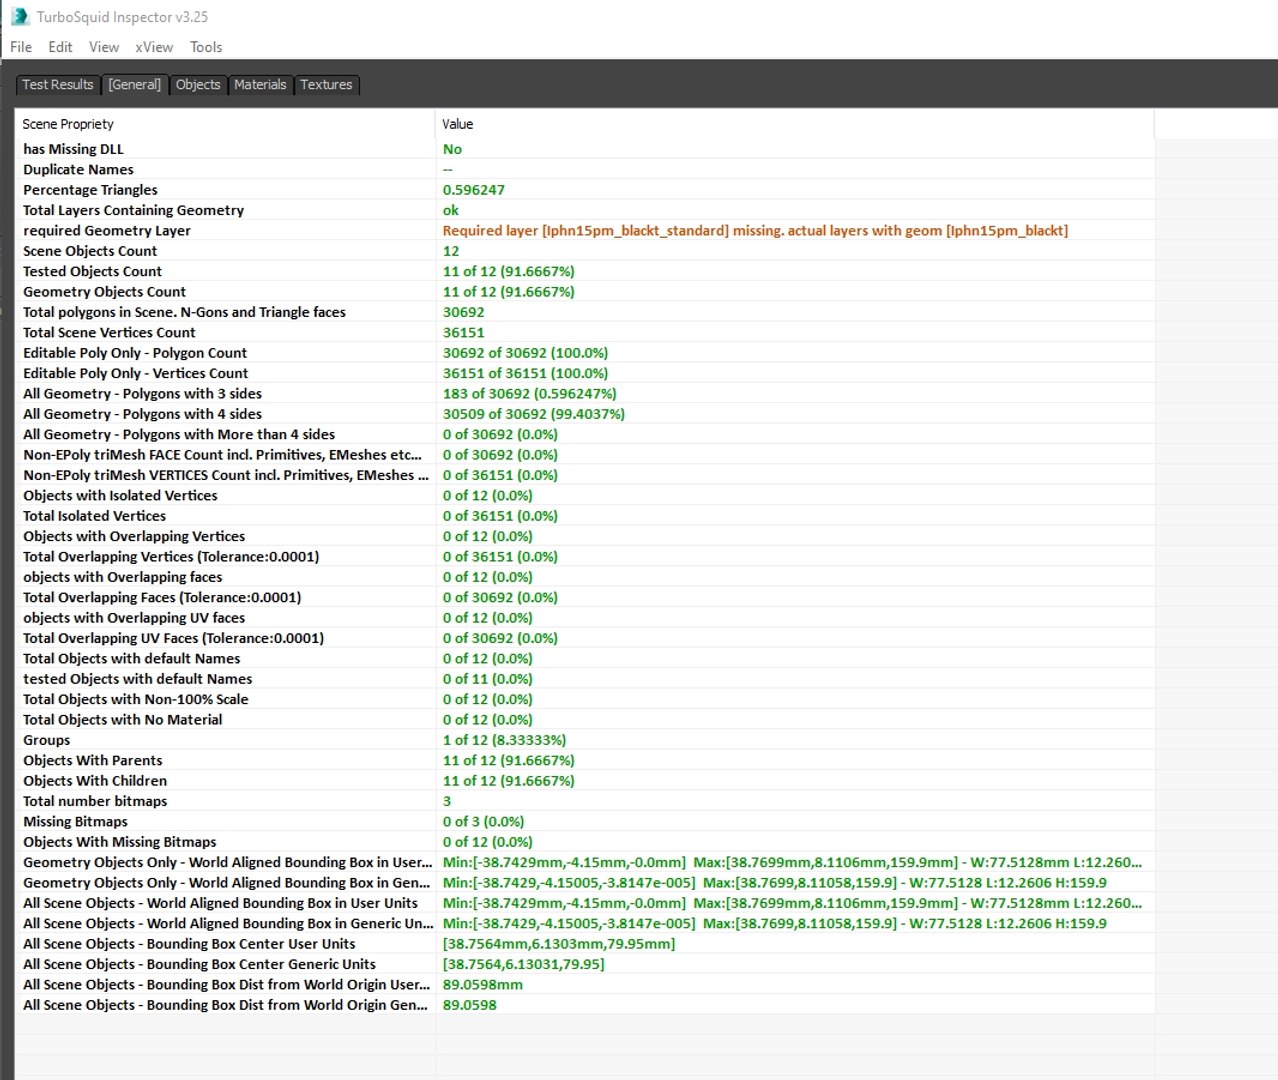Image resolution: width=1278 pixels, height=1080 pixels.
Task: Switch to the [General] tab
Action: coord(135,85)
